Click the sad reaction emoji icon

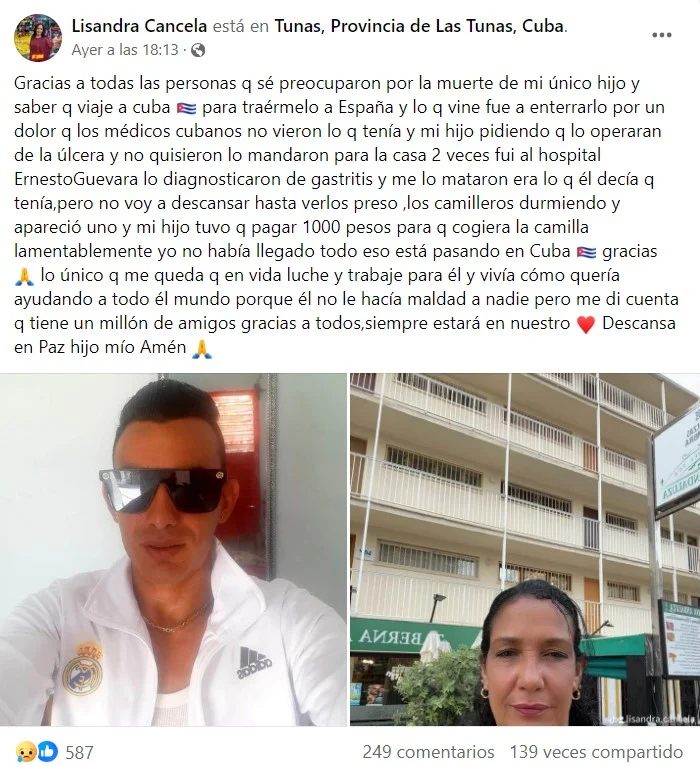pos(26,751)
